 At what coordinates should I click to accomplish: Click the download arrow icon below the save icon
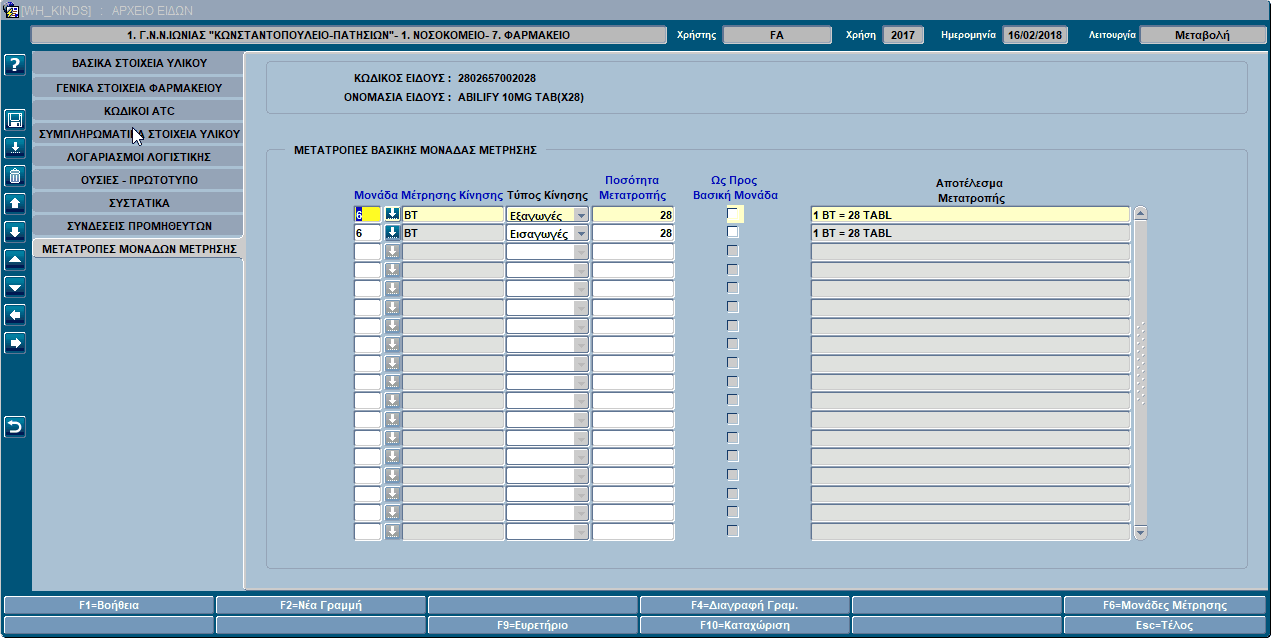click(15, 148)
